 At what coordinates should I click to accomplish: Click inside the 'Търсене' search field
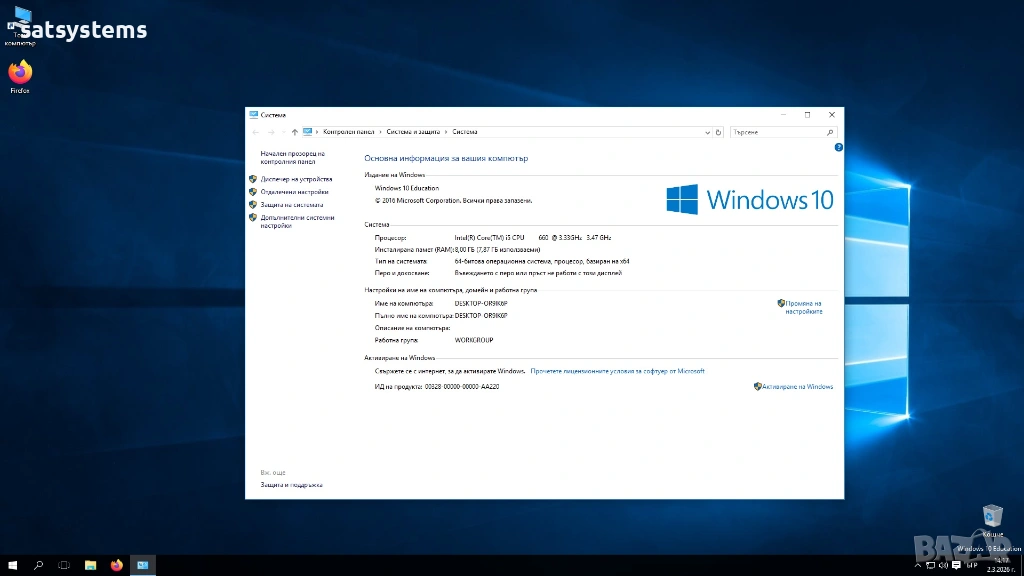(x=778, y=132)
